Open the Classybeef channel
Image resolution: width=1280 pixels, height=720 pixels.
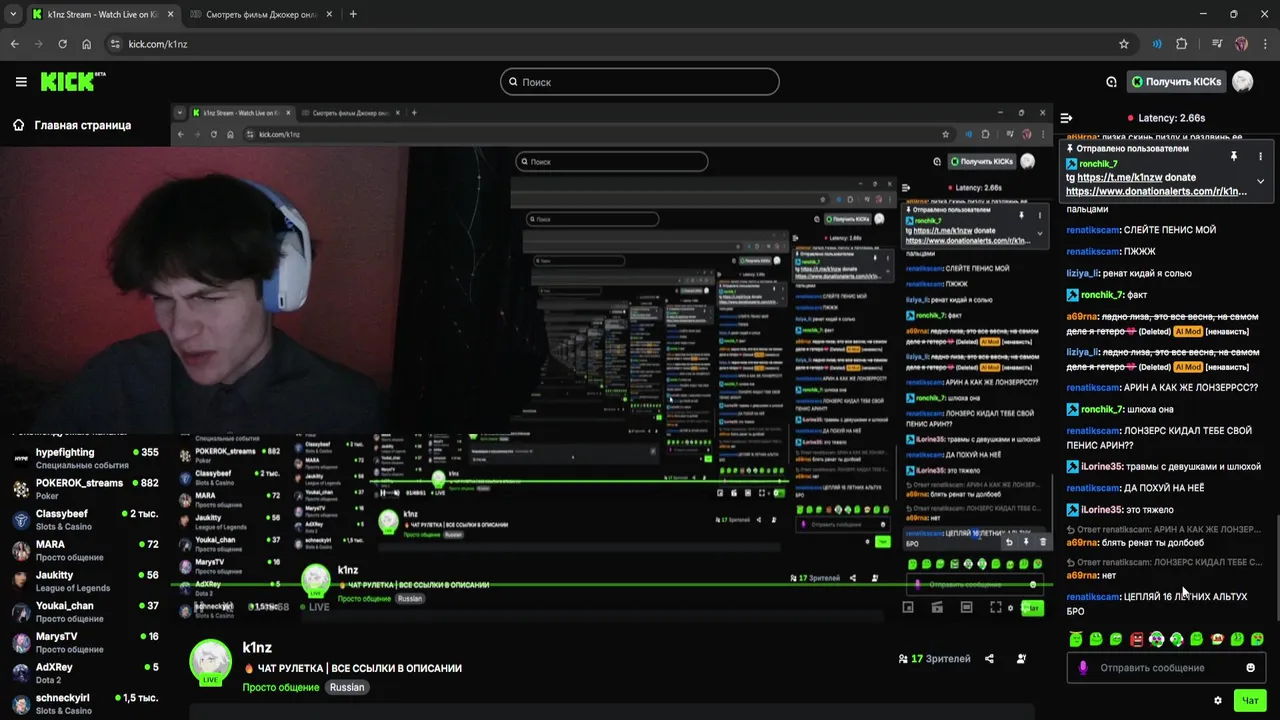pyautogui.click(x=84, y=520)
